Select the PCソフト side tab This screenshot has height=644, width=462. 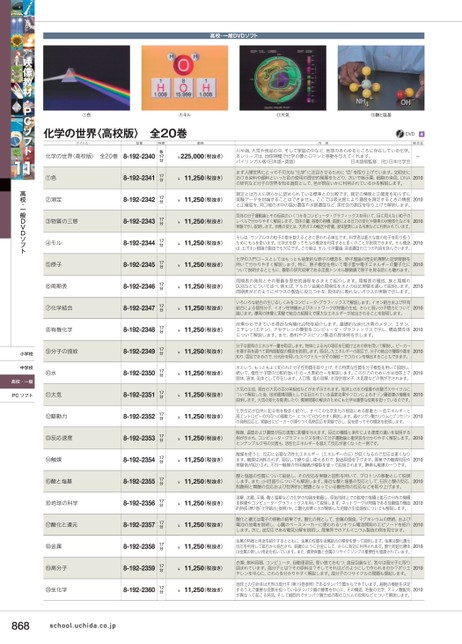[x=23, y=396]
